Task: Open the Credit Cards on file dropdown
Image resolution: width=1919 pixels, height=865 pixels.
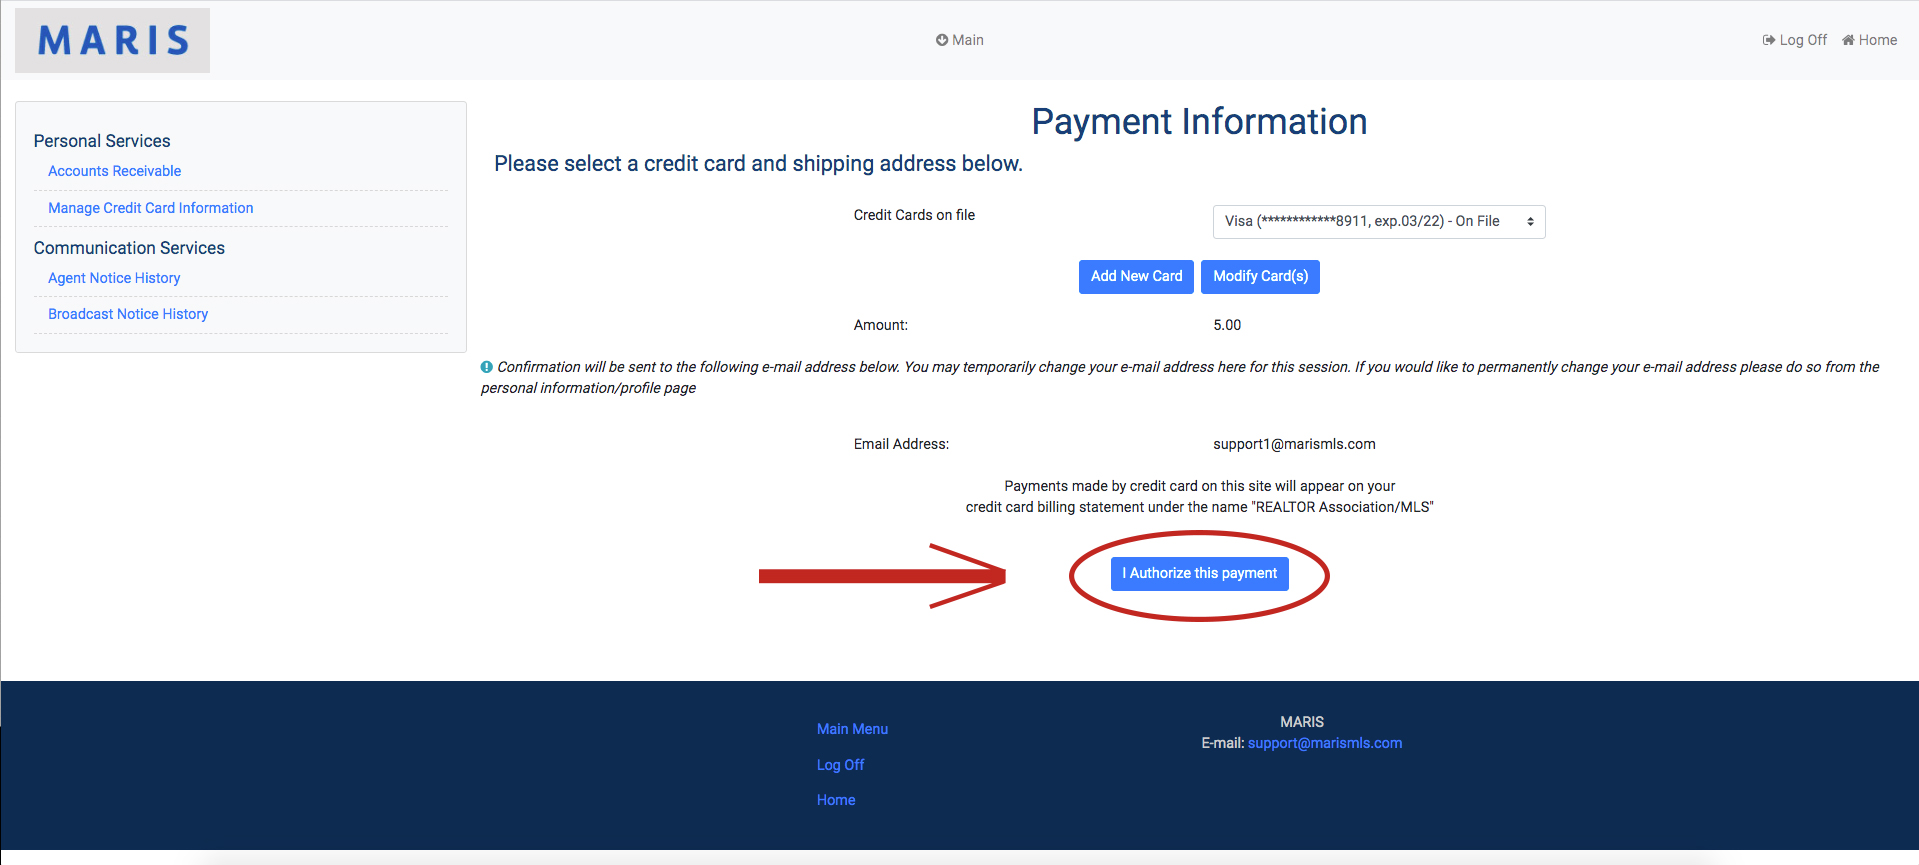Action: point(1377,222)
